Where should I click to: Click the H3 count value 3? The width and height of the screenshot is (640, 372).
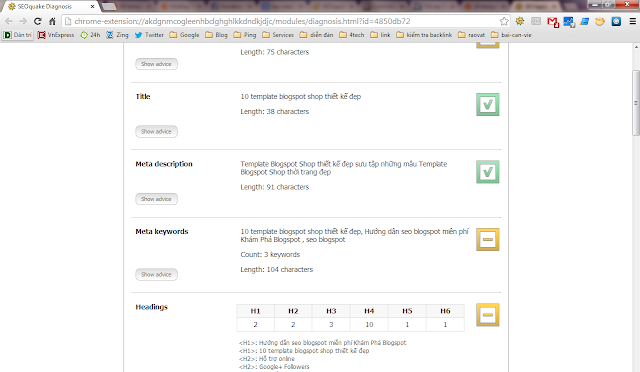[x=331, y=325]
